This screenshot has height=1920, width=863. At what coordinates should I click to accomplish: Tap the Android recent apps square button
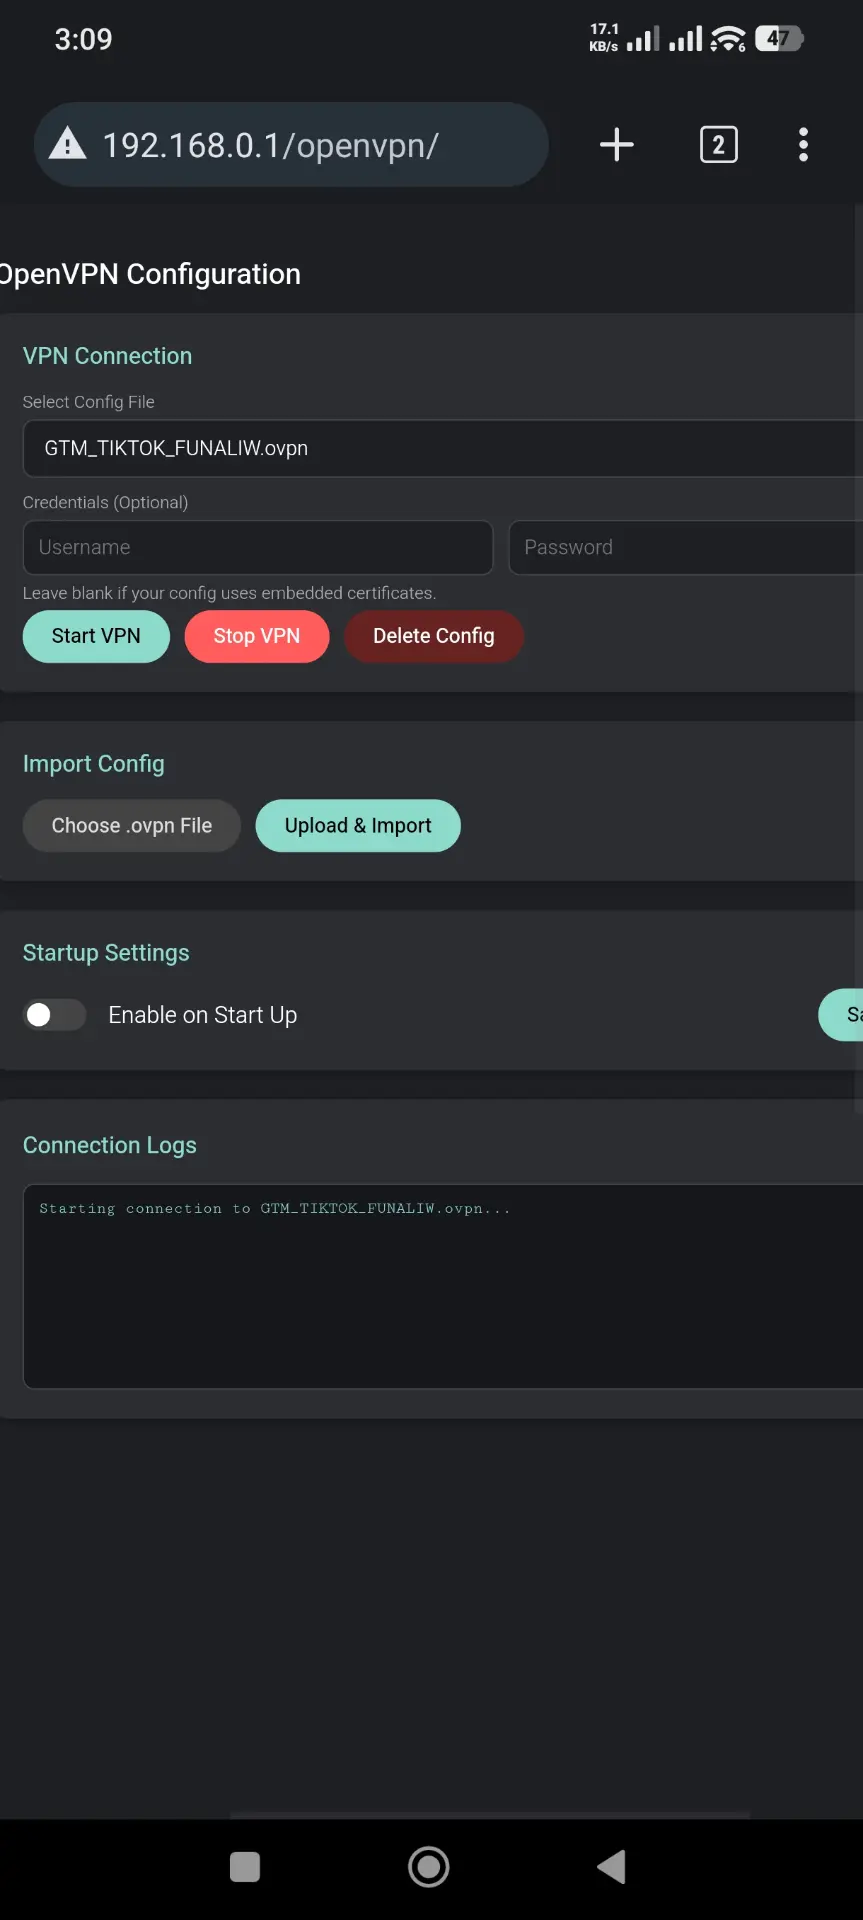coord(245,1867)
